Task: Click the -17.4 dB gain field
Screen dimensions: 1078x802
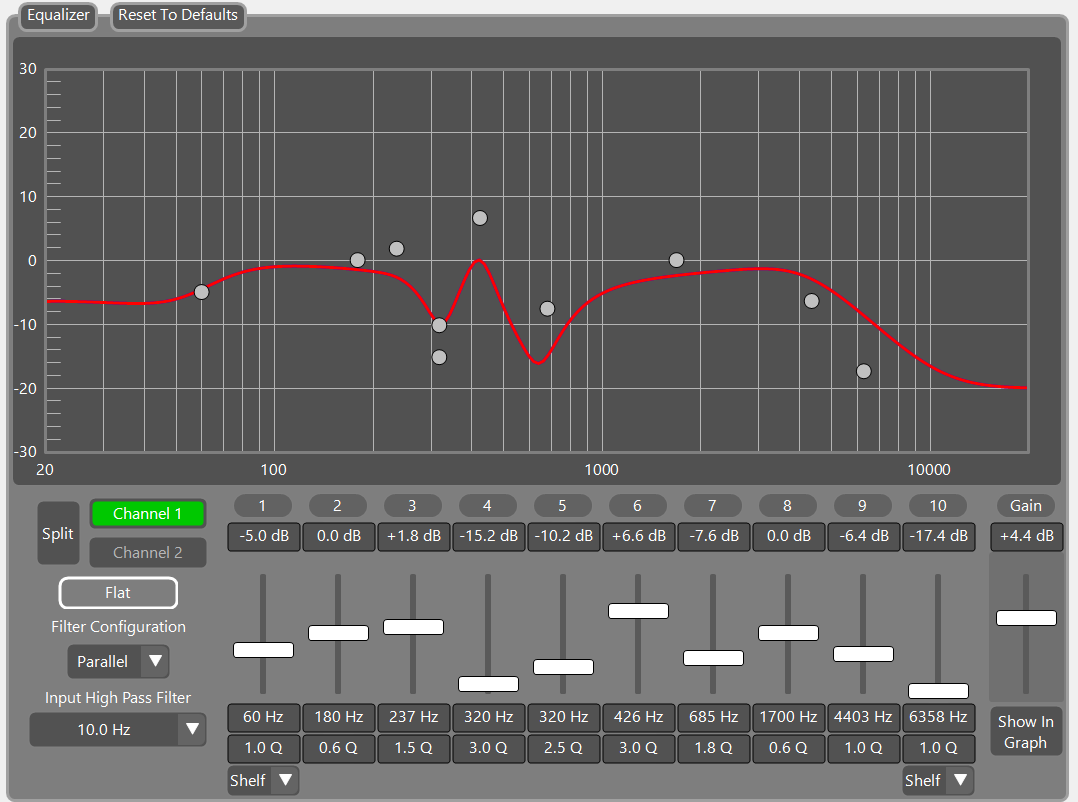Action: [x=938, y=536]
